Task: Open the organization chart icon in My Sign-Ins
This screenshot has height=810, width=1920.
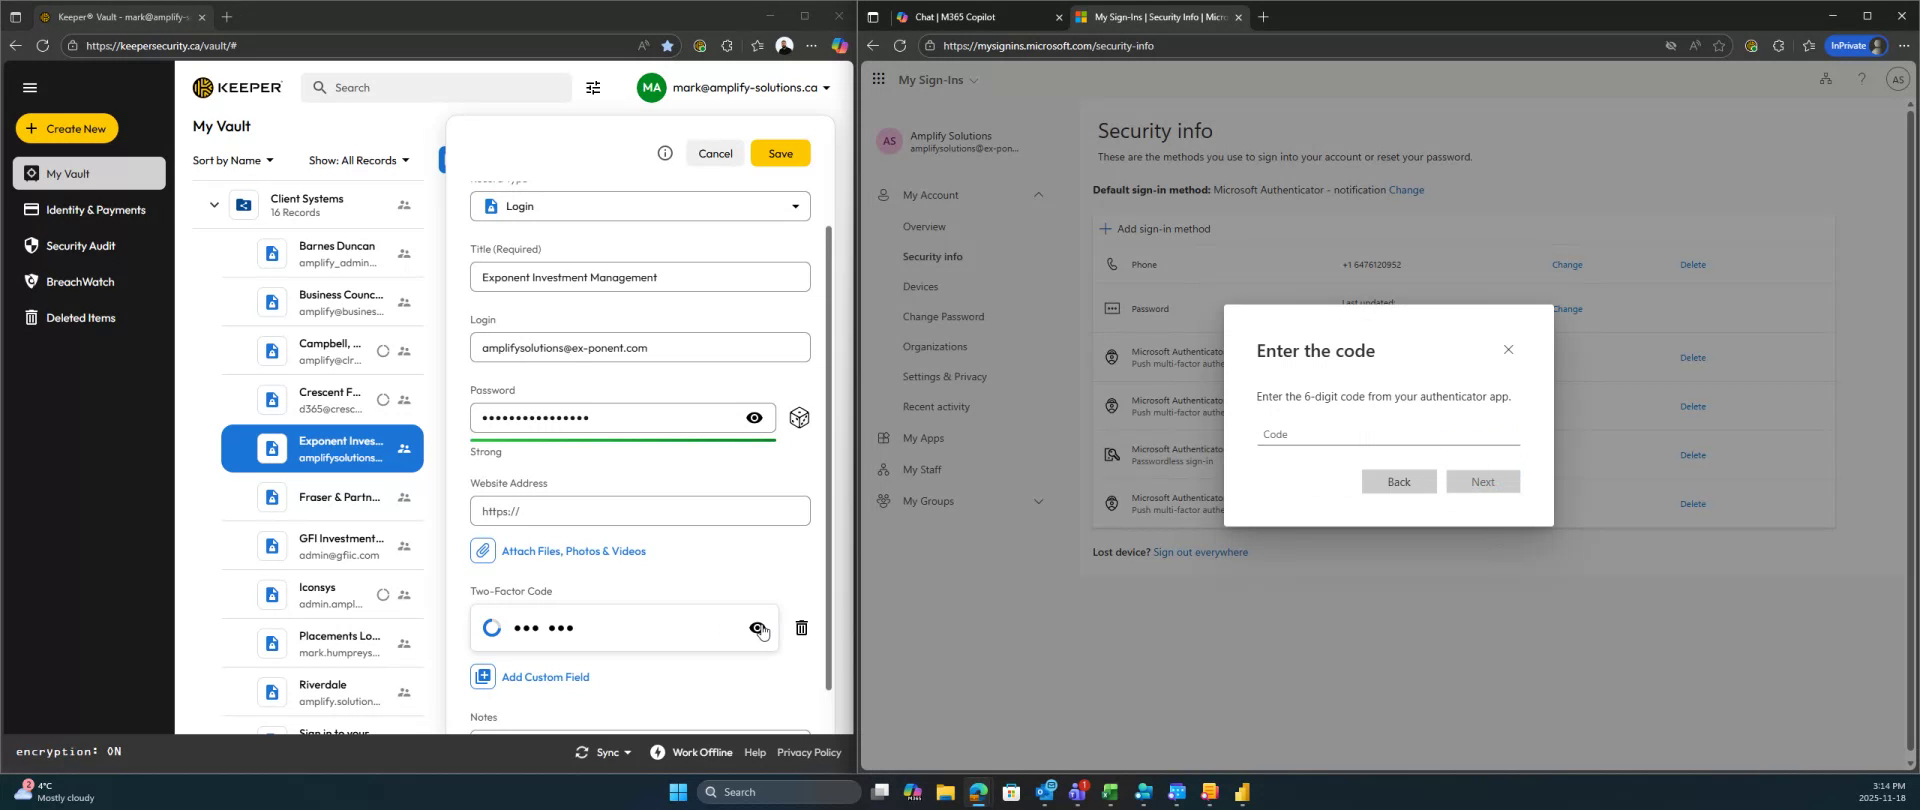Action: (1825, 79)
